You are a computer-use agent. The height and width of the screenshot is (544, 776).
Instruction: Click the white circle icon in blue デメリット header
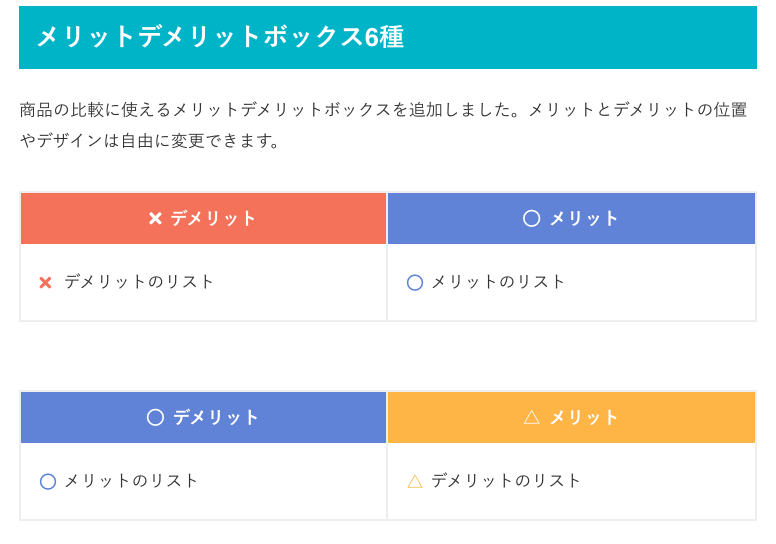point(155,417)
